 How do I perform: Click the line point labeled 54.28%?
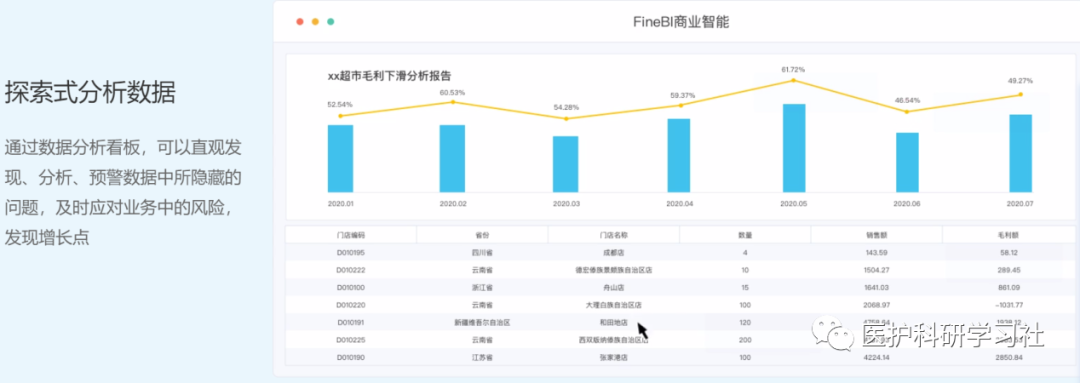[566, 118]
